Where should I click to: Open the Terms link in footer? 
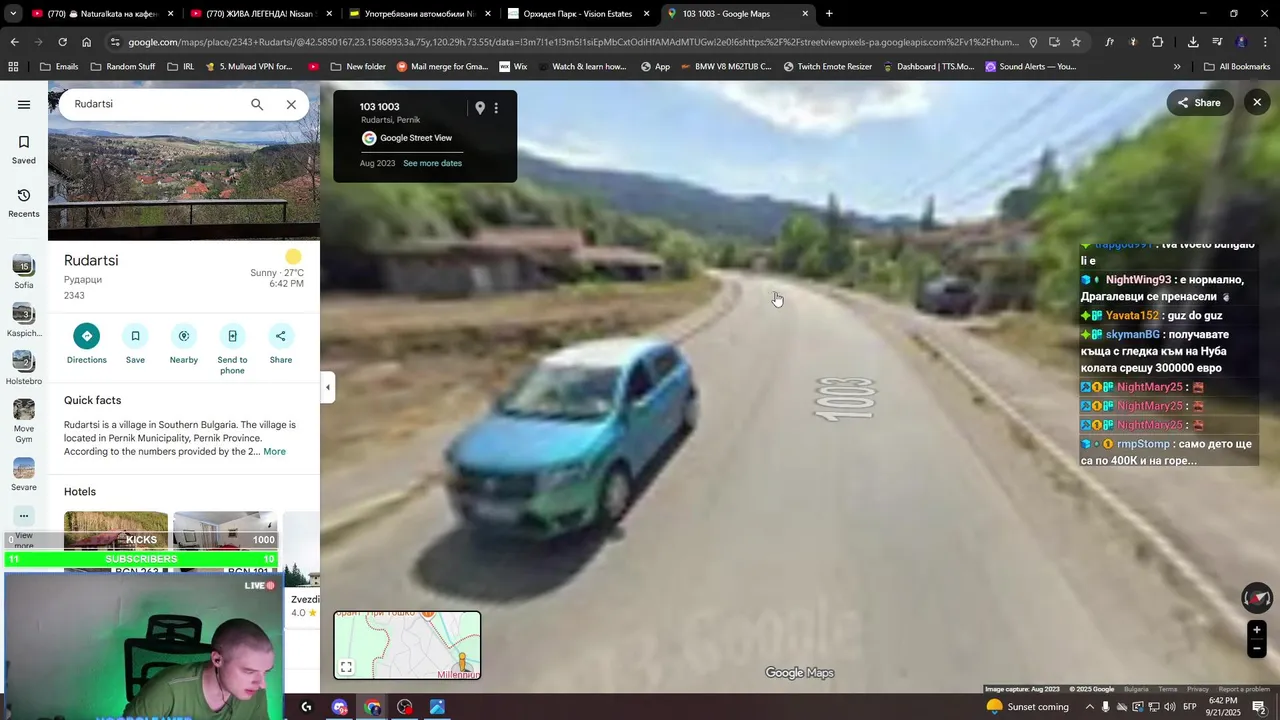pyautogui.click(x=1168, y=689)
